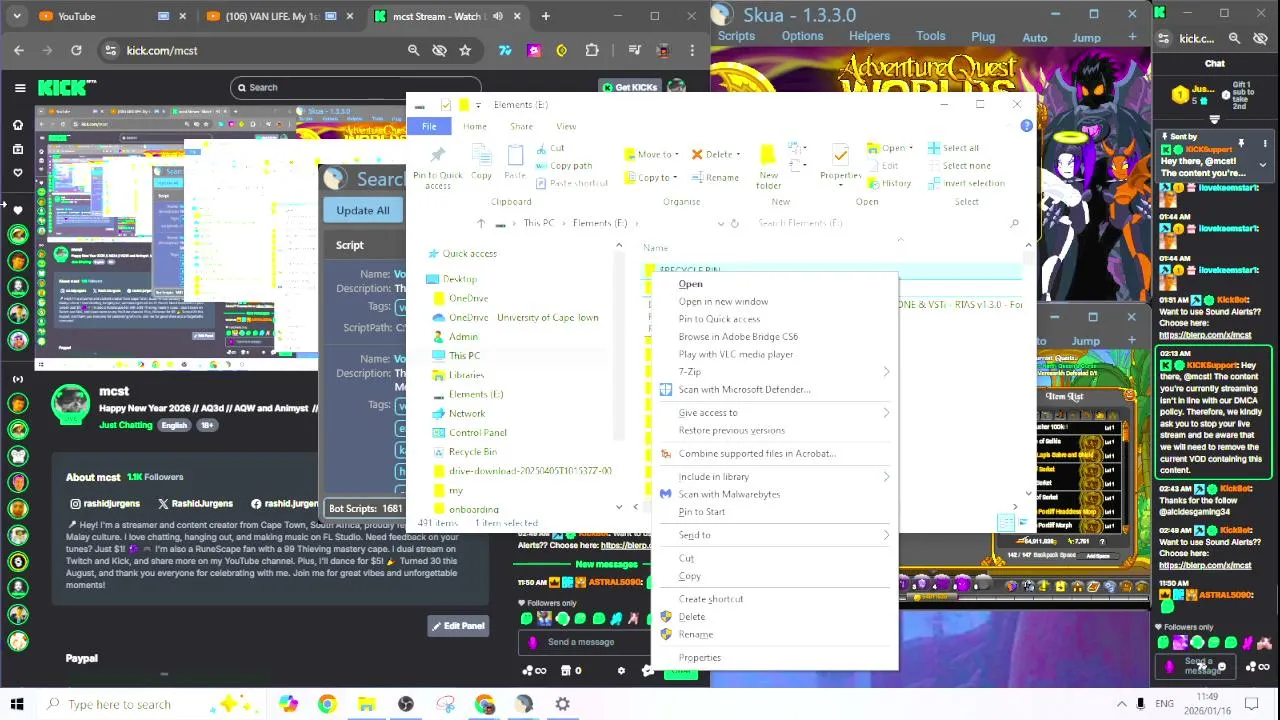Click the Search Elements (E:) box
The image size is (1280, 720).
[887, 223]
